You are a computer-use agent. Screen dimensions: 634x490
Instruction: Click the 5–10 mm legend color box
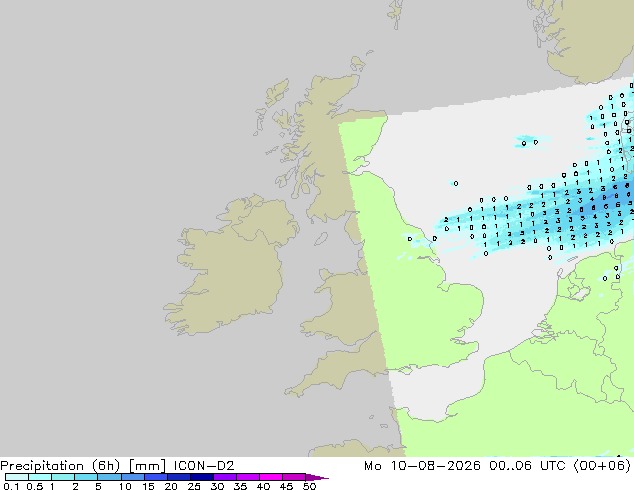point(109,477)
